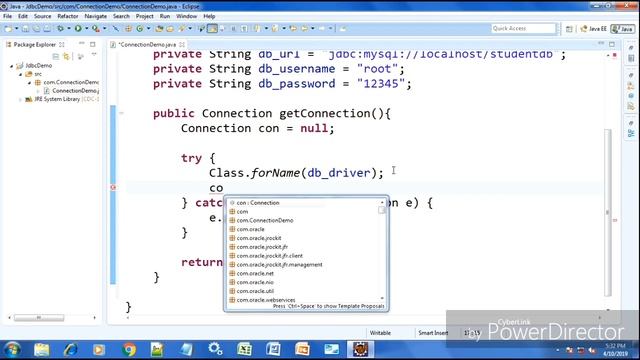
Task: Open the Package Explorer view menu arrow
Action: tap(94, 54)
